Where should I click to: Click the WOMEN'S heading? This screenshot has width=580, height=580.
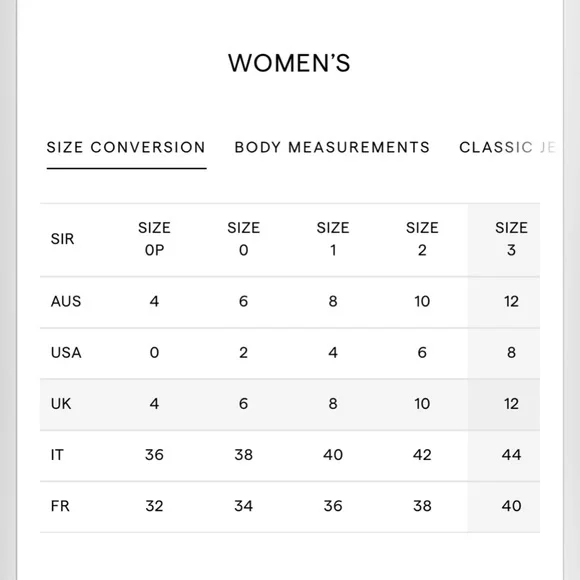[289, 63]
